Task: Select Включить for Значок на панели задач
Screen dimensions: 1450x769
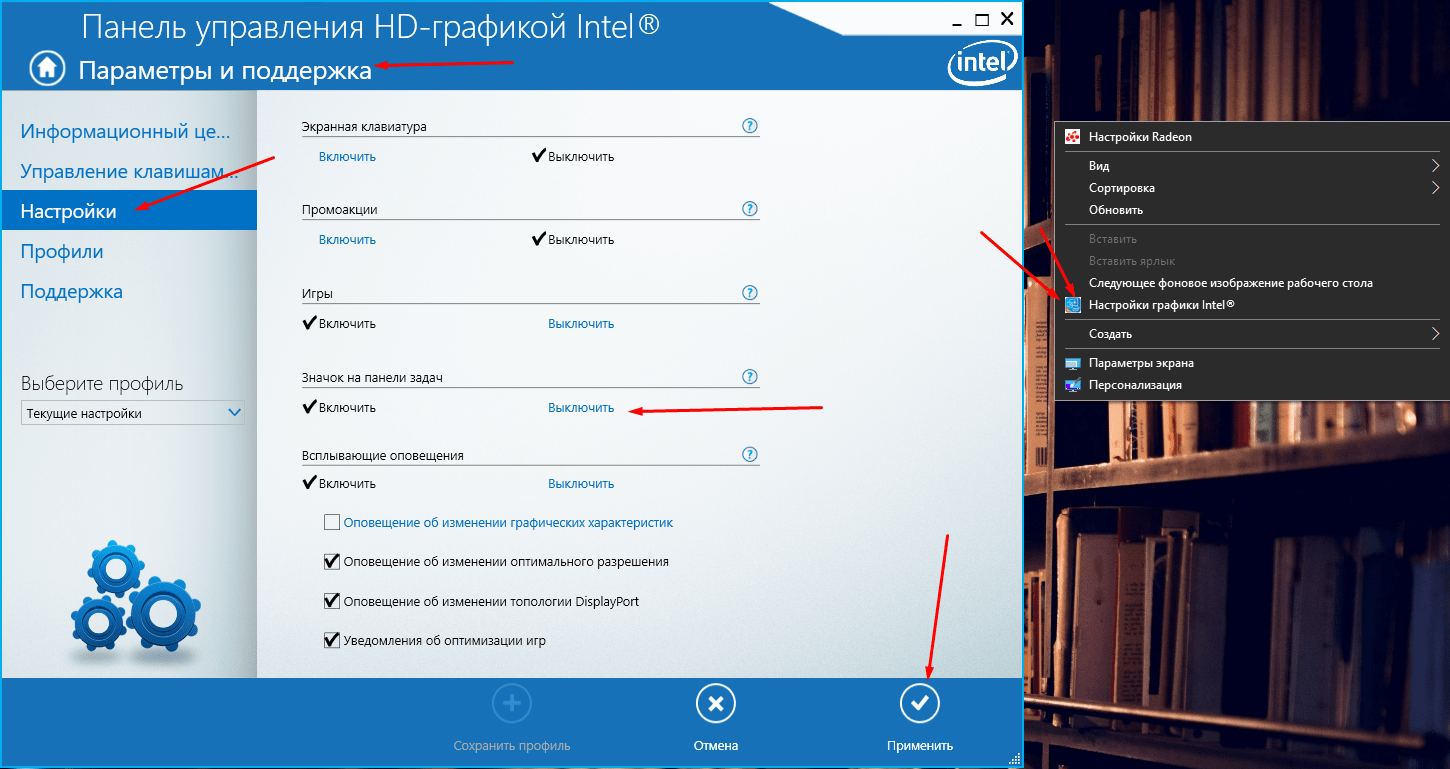Action: tap(339, 407)
